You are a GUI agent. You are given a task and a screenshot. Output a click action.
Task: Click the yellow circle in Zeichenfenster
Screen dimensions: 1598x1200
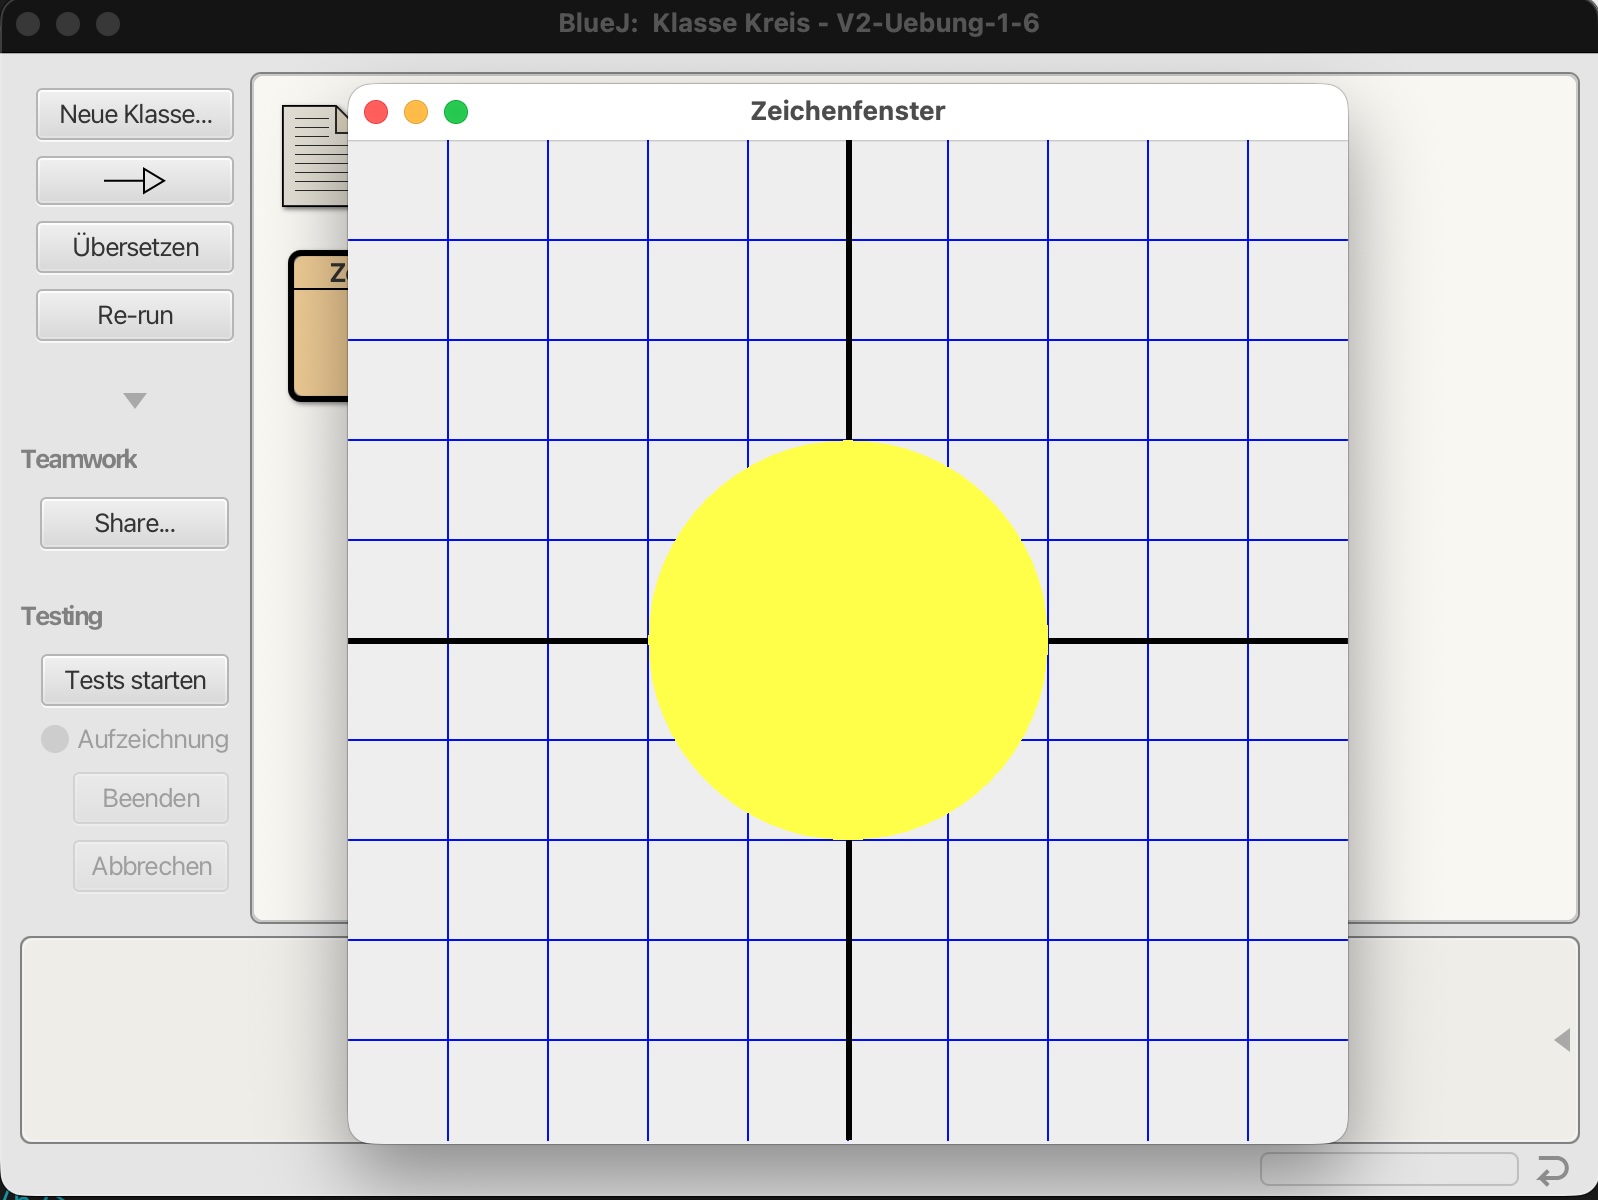pyautogui.click(x=848, y=640)
